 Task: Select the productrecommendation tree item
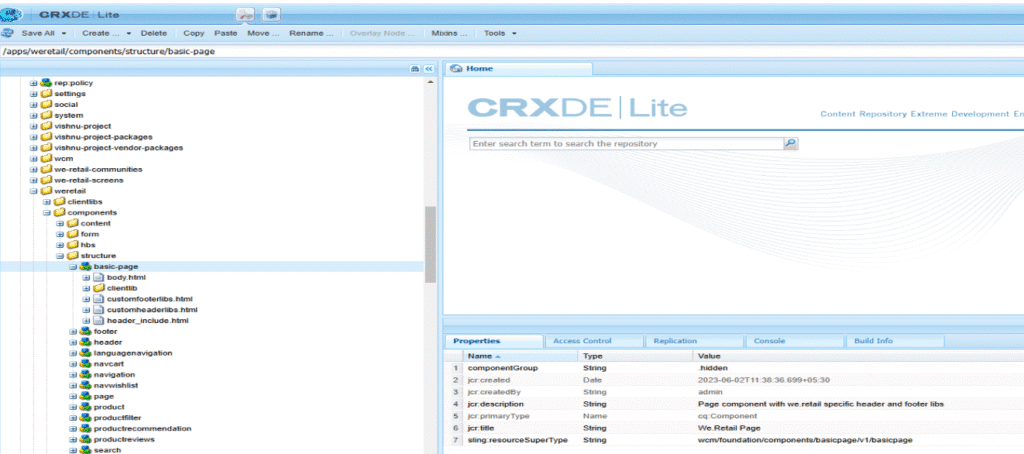(142, 429)
